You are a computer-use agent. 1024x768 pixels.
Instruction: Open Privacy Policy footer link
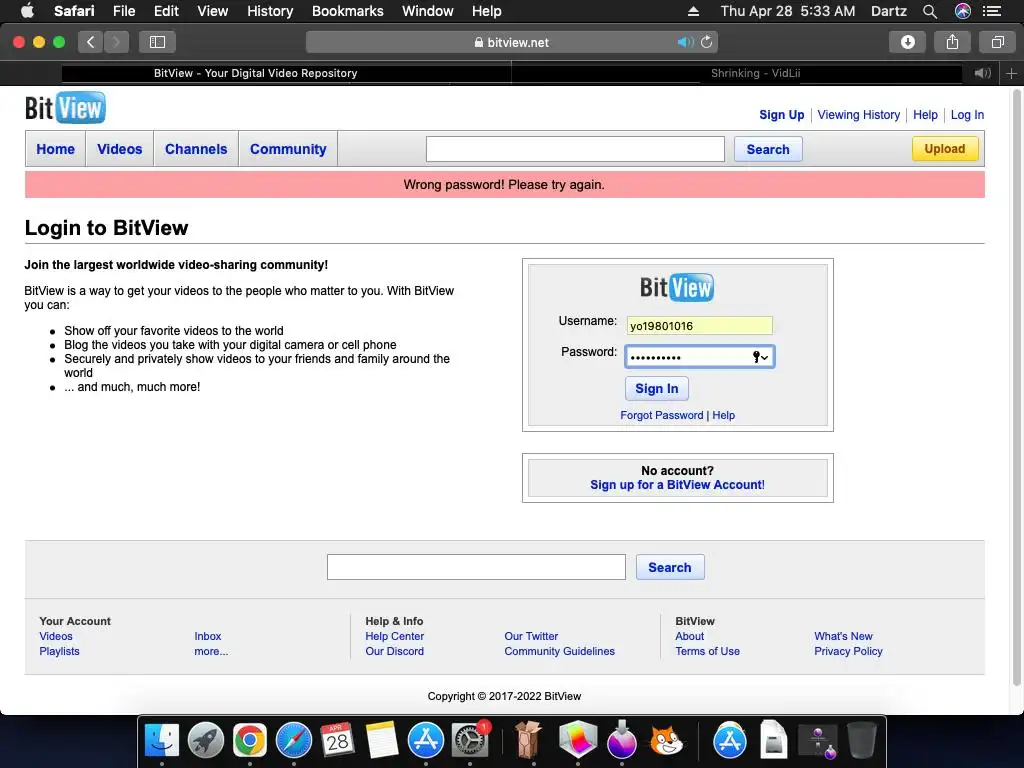(x=848, y=651)
